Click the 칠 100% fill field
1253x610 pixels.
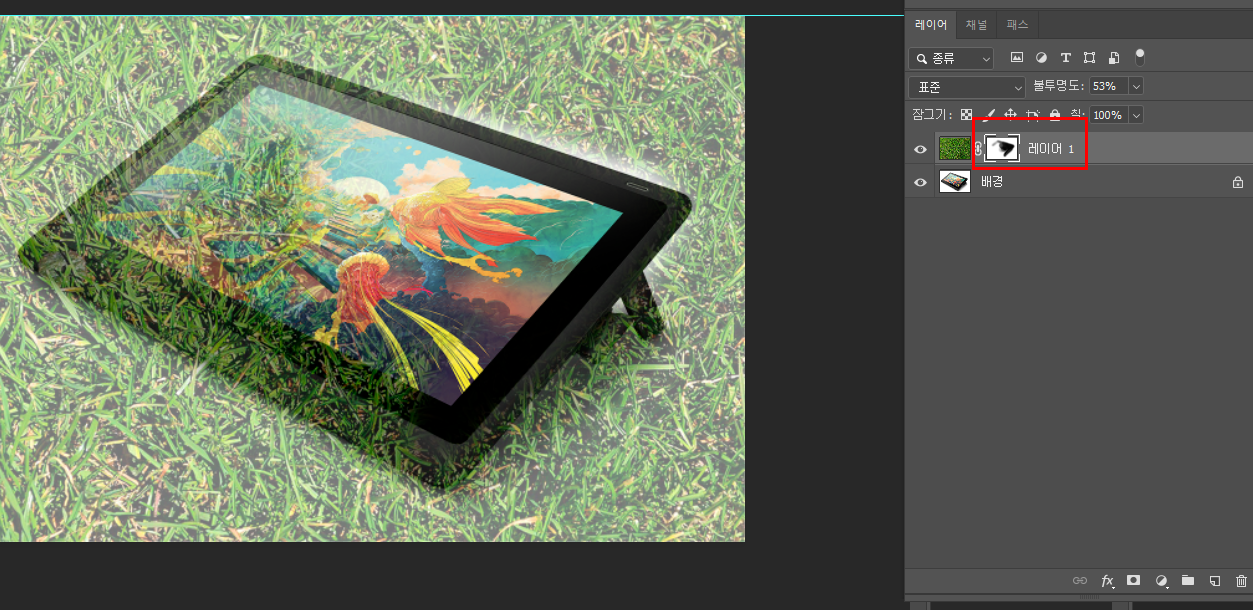1108,115
